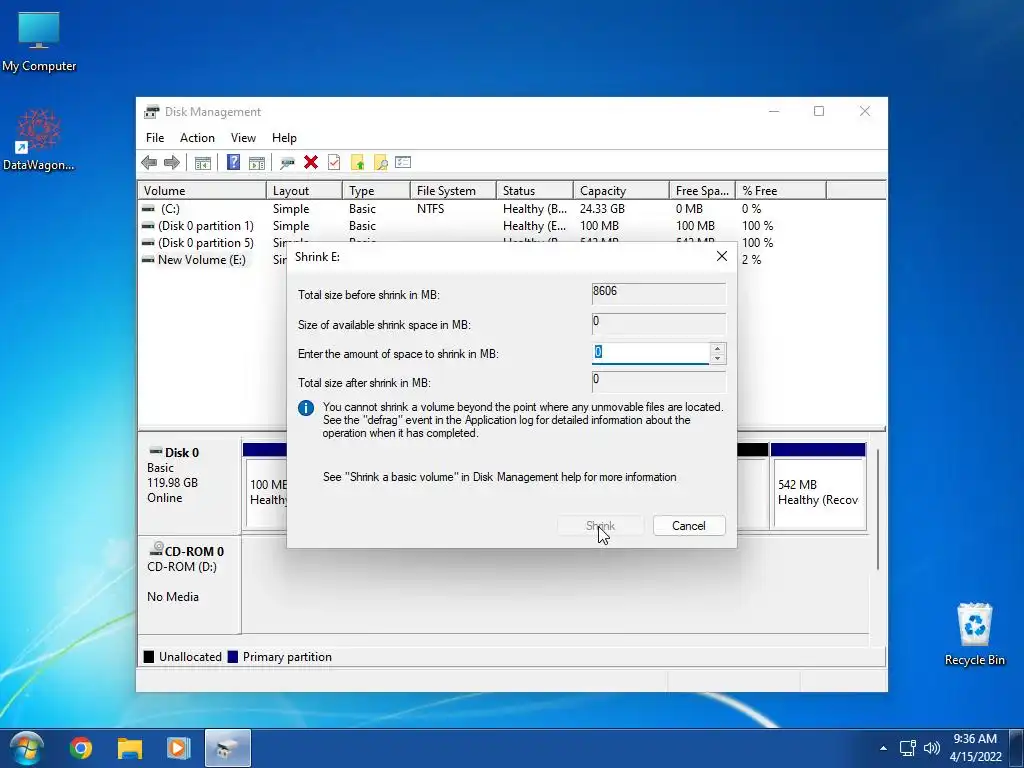Toggle the Show/Hide Action Pane toolbar icon
The width and height of the screenshot is (1024, 768).
[x=257, y=163]
